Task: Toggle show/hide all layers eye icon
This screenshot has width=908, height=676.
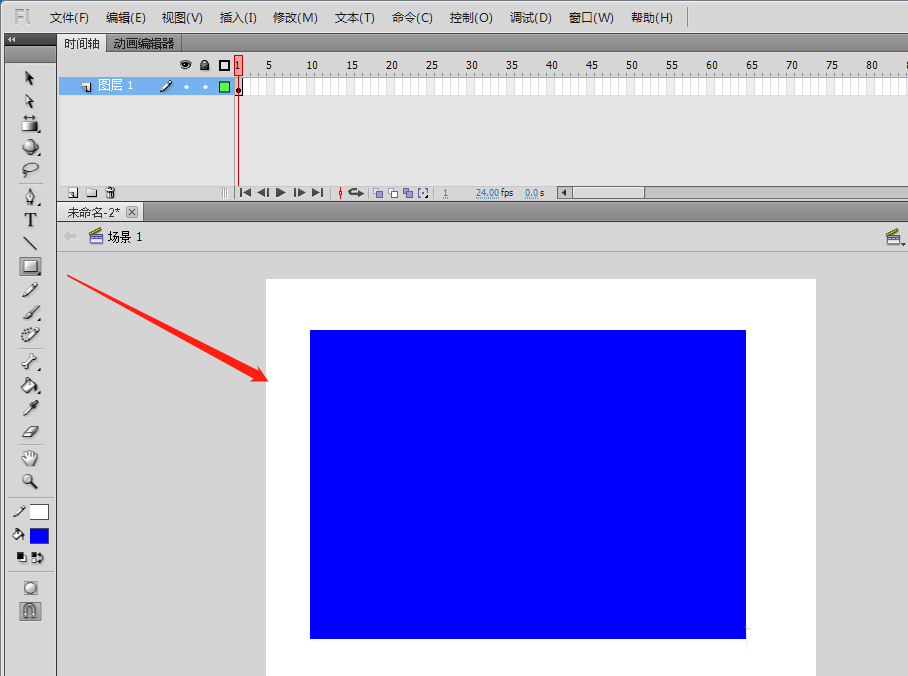Action: click(185, 65)
